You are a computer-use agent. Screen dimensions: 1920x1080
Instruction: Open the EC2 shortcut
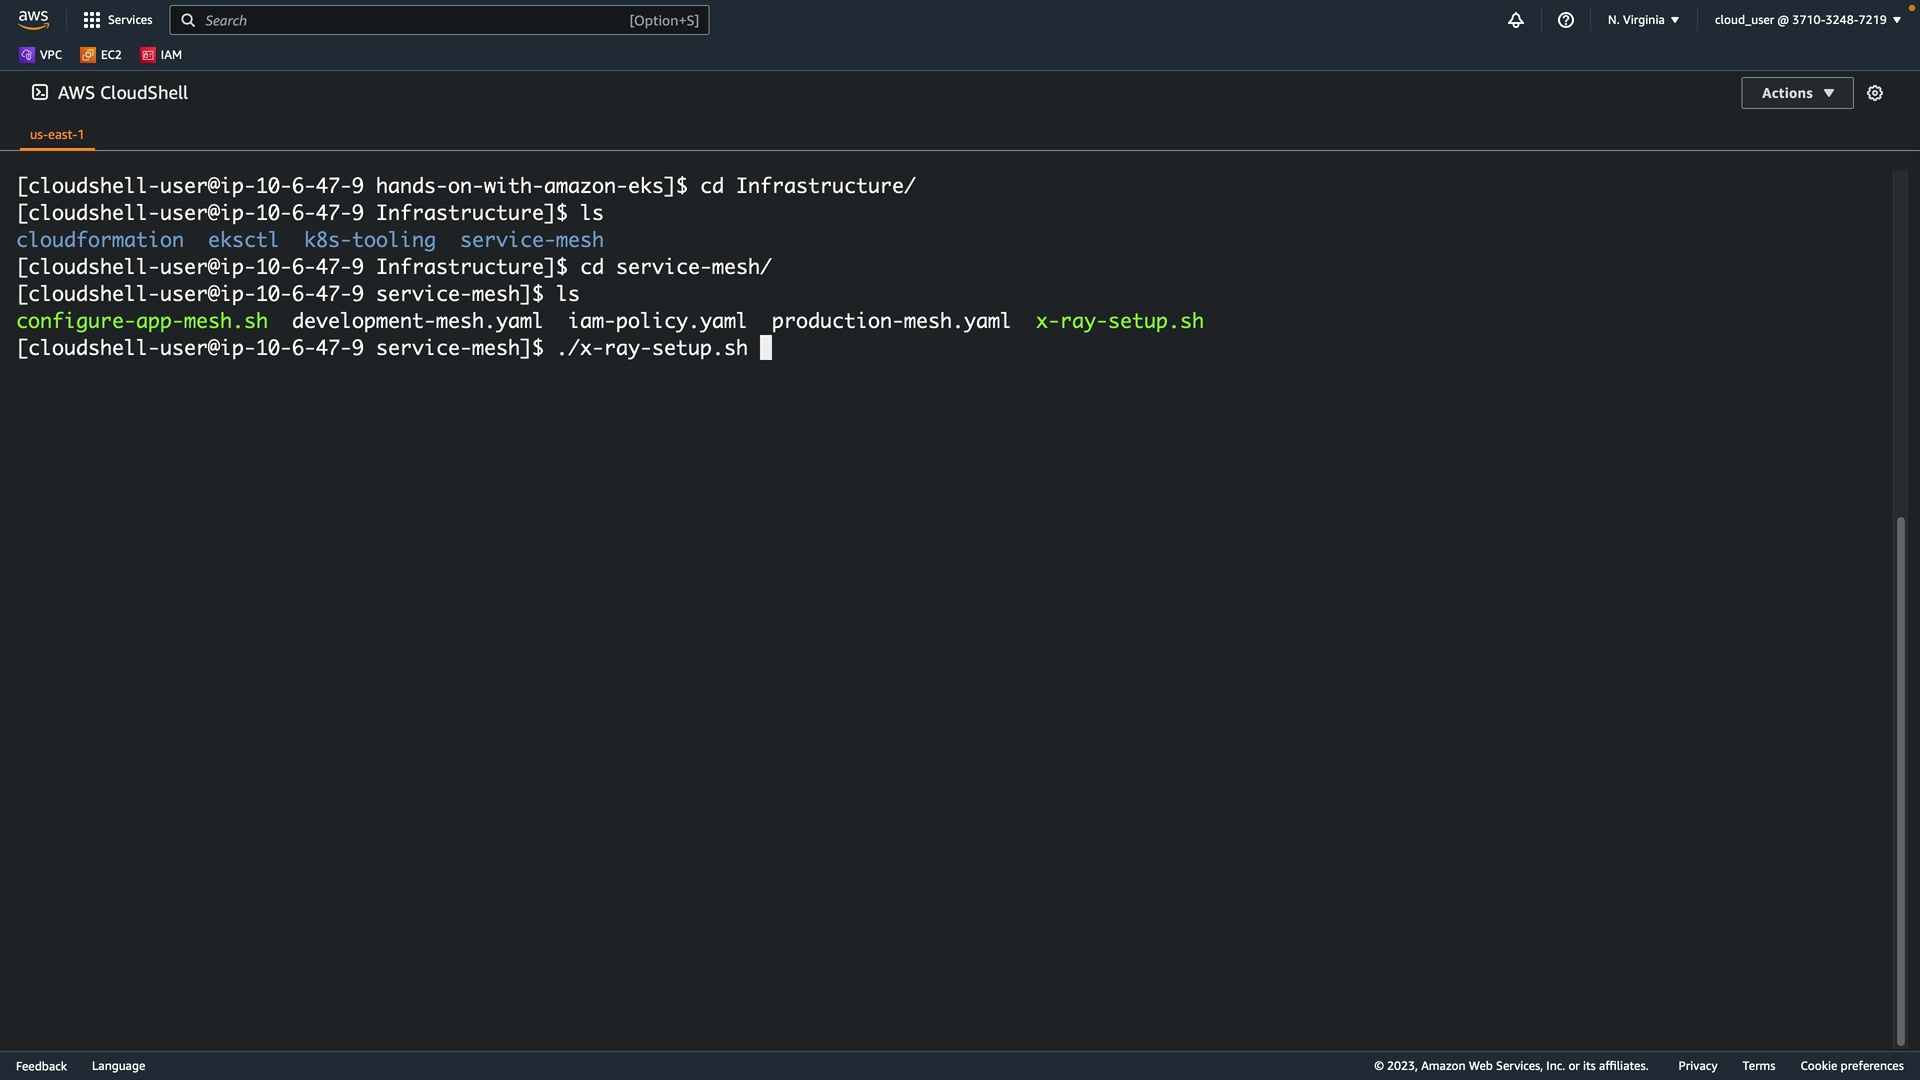point(101,55)
